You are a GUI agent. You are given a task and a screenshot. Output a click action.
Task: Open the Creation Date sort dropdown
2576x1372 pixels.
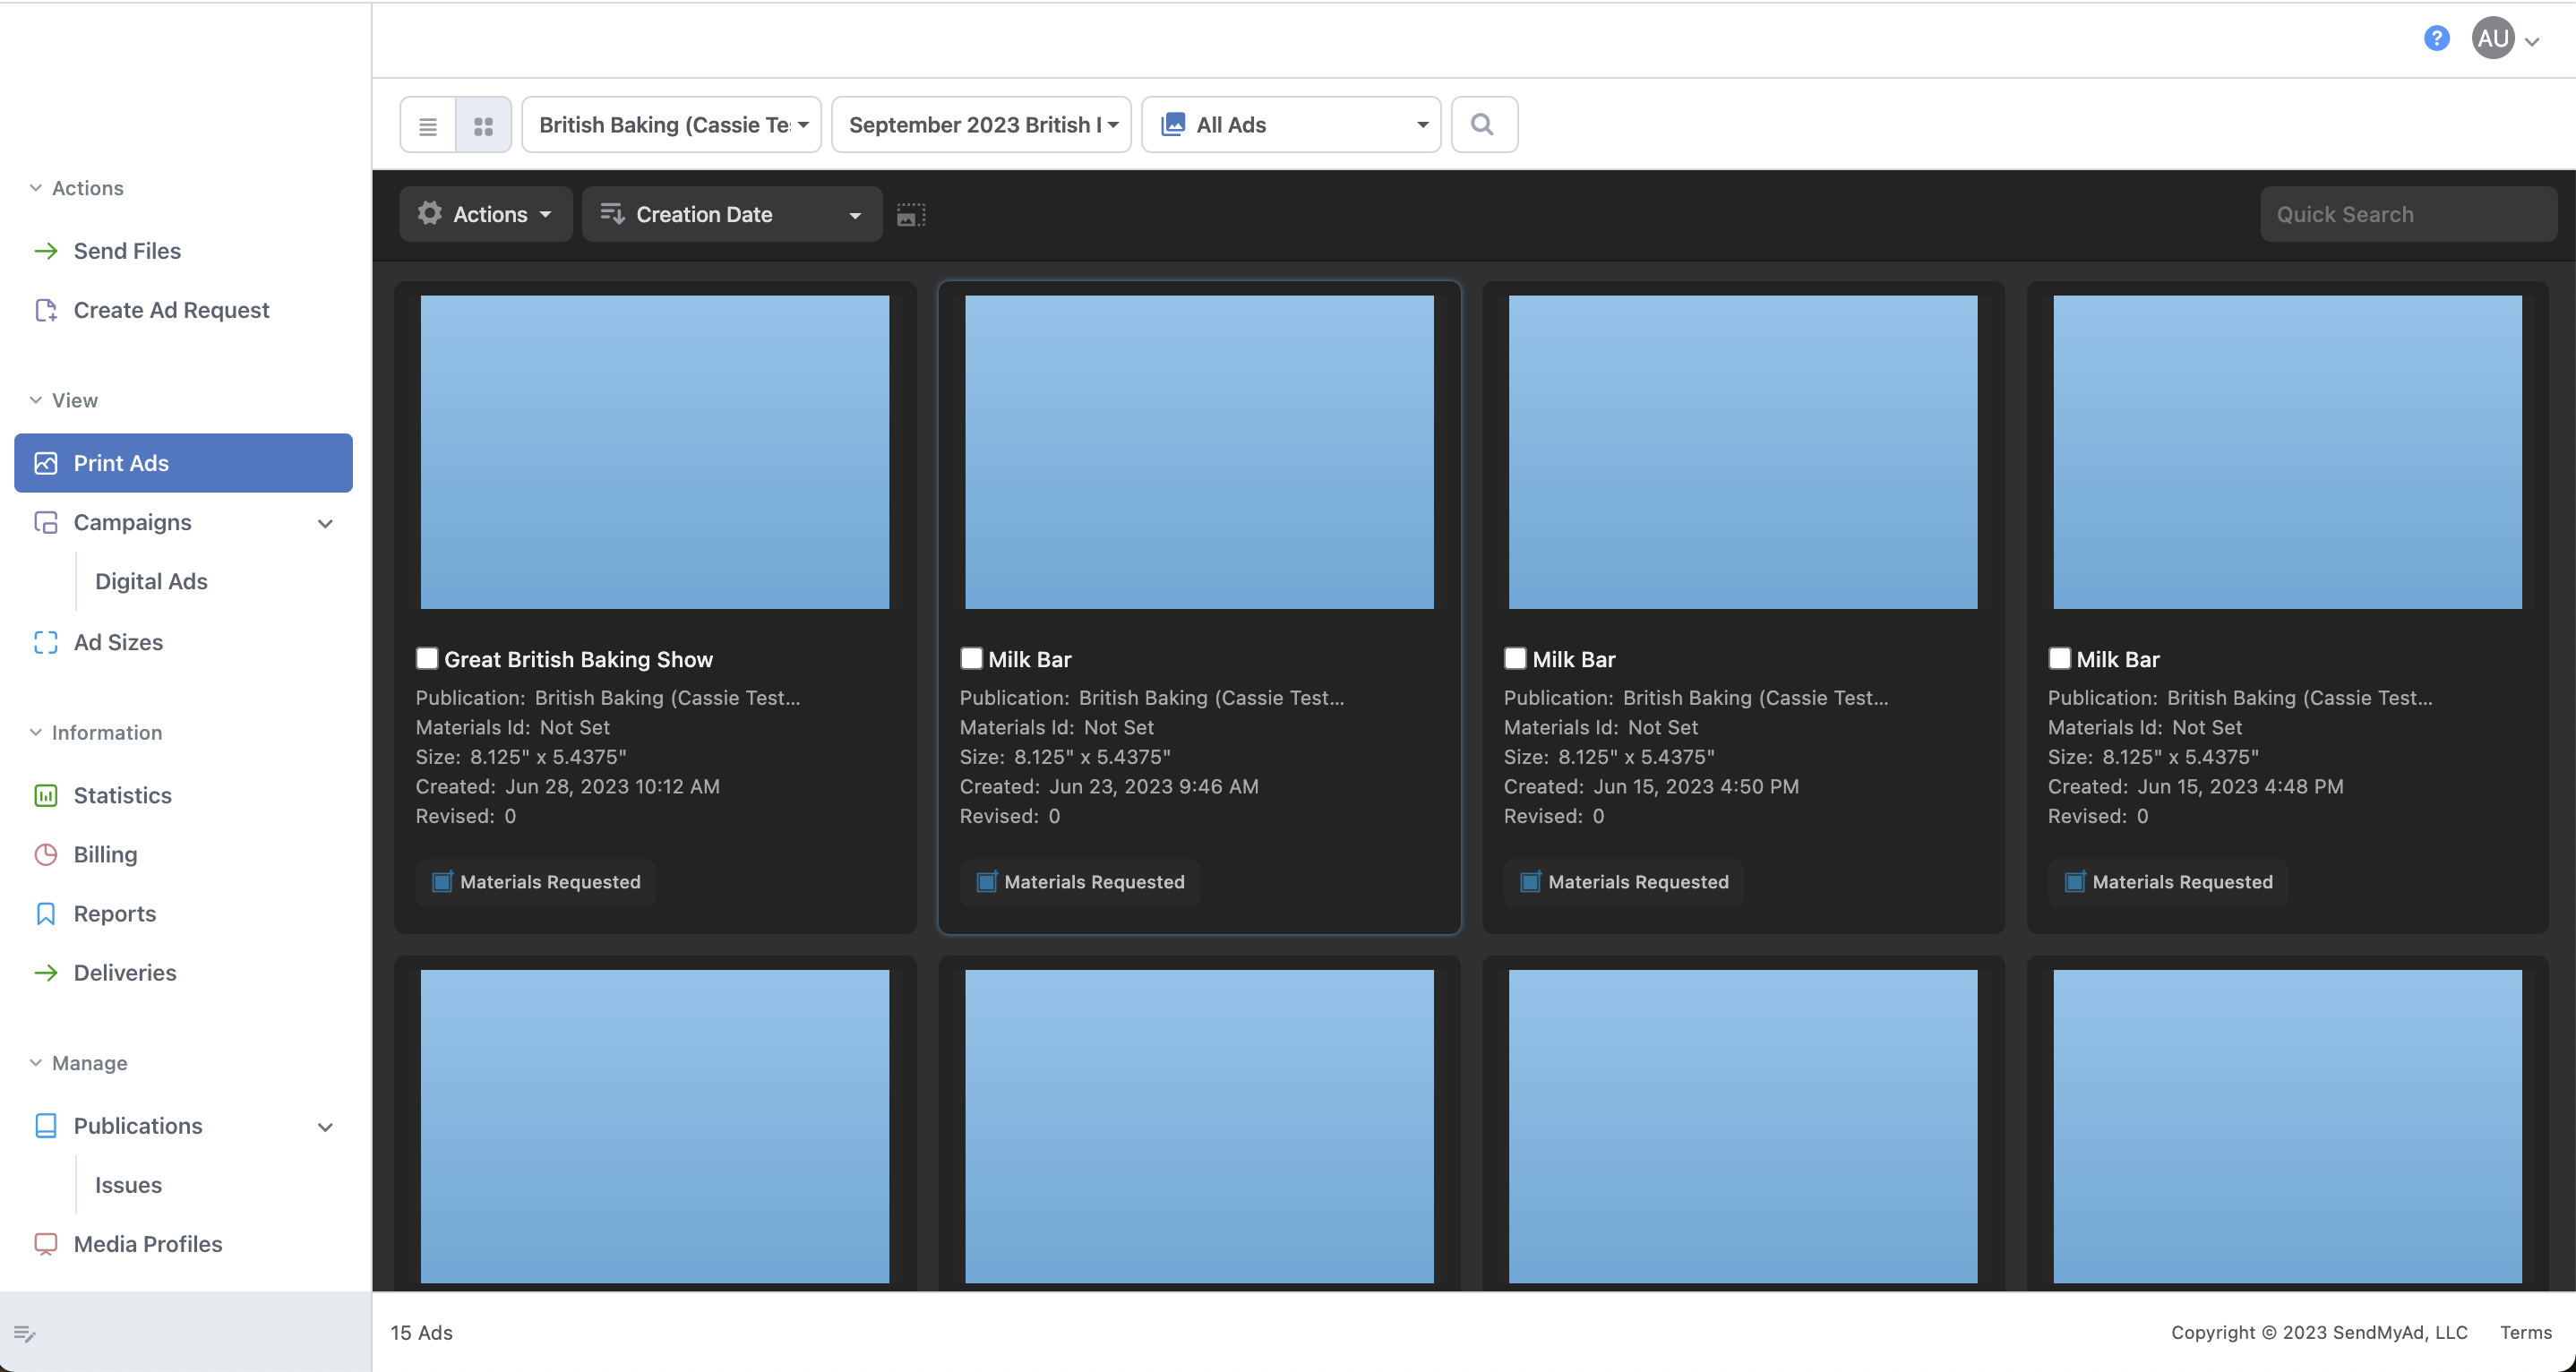[732, 214]
